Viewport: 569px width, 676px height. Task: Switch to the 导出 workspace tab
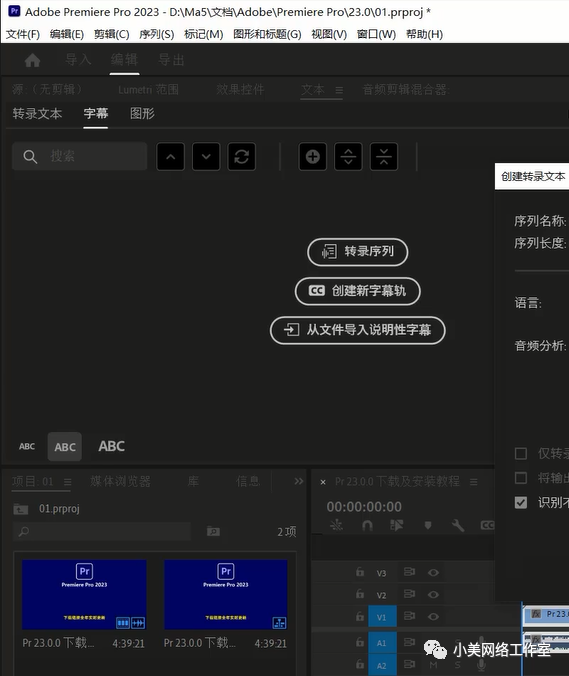point(171,60)
